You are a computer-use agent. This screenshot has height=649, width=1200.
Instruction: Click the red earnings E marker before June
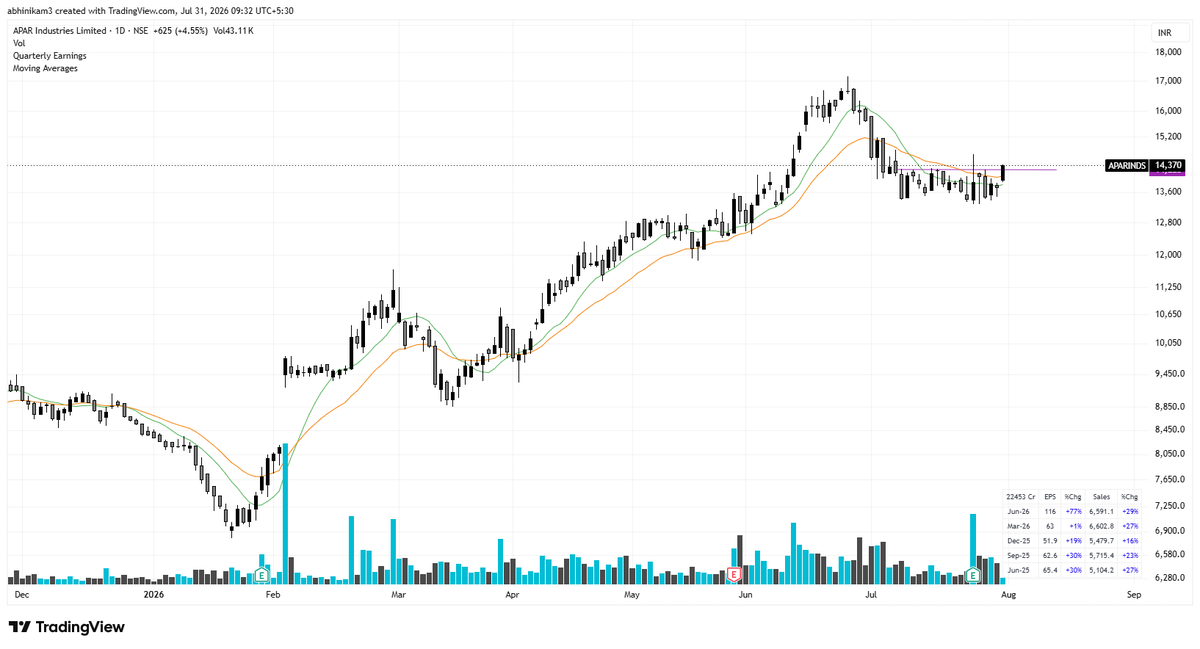point(733,575)
